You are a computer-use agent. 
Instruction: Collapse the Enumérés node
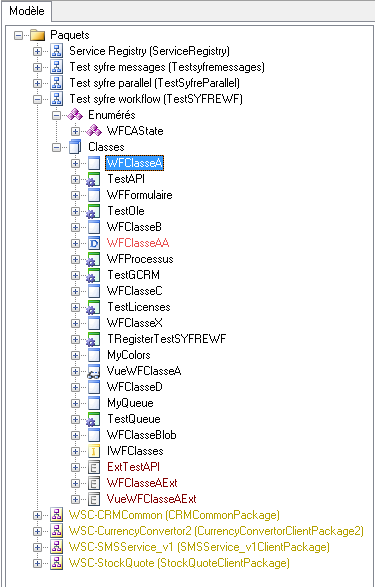point(56,116)
